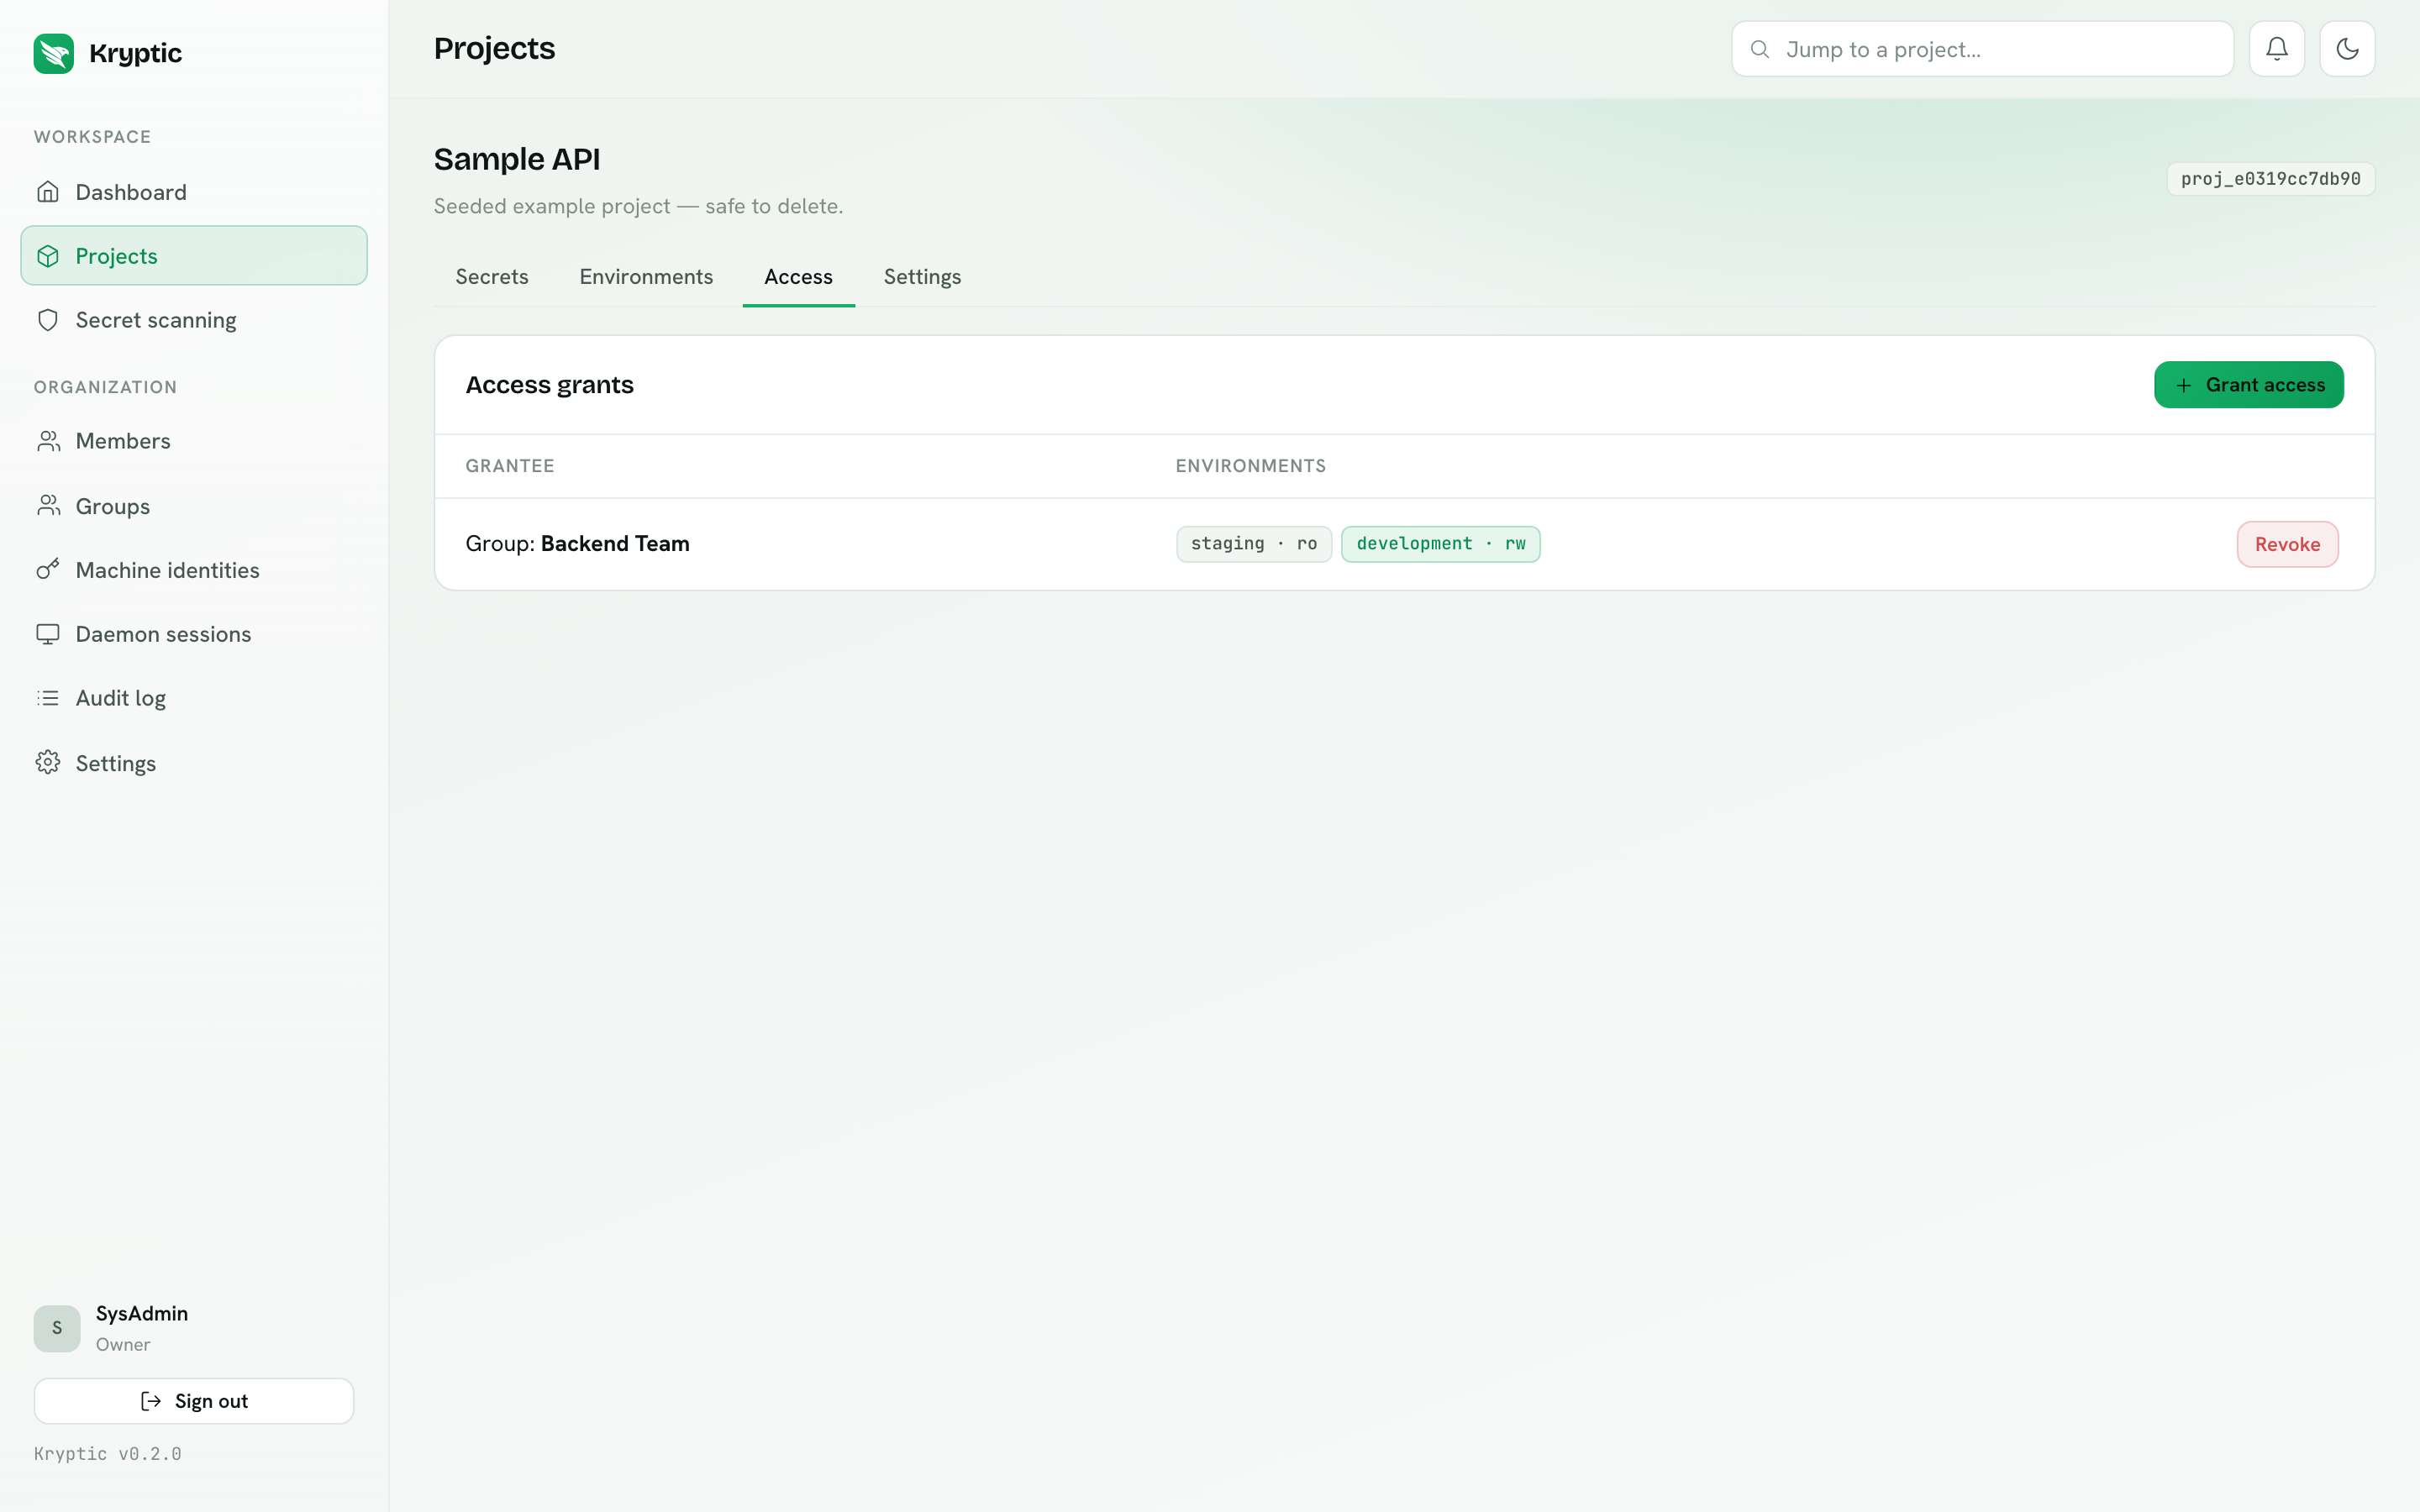Go to Dashboard in sidebar
Image resolution: width=2420 pixels, height=1512 pixels.
[x=194, y=192]
